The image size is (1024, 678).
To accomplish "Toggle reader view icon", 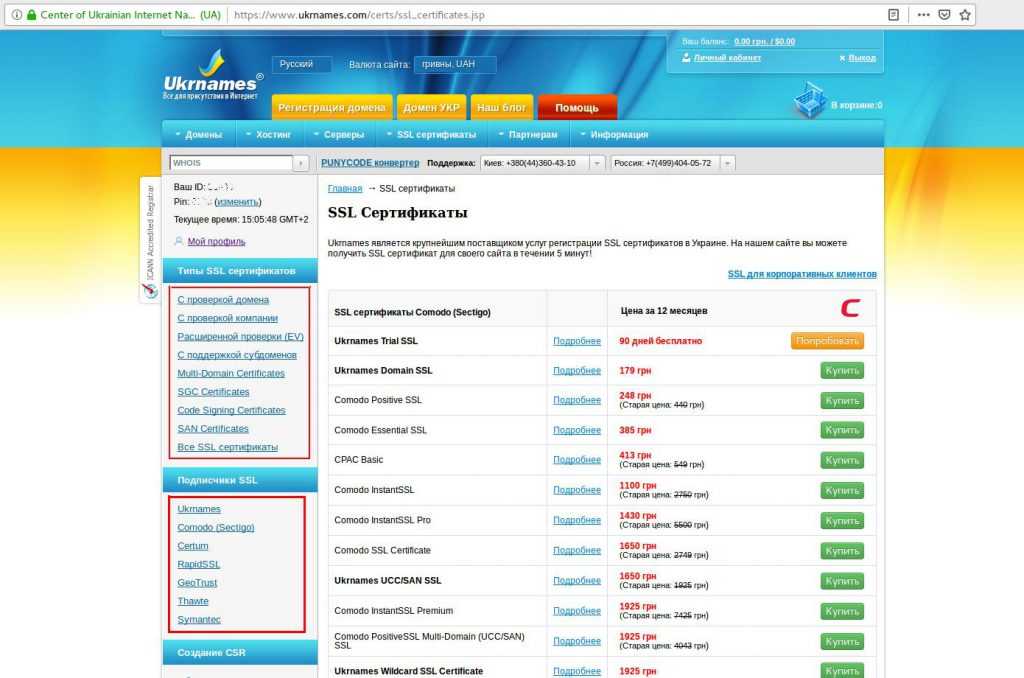I will 893,14.
